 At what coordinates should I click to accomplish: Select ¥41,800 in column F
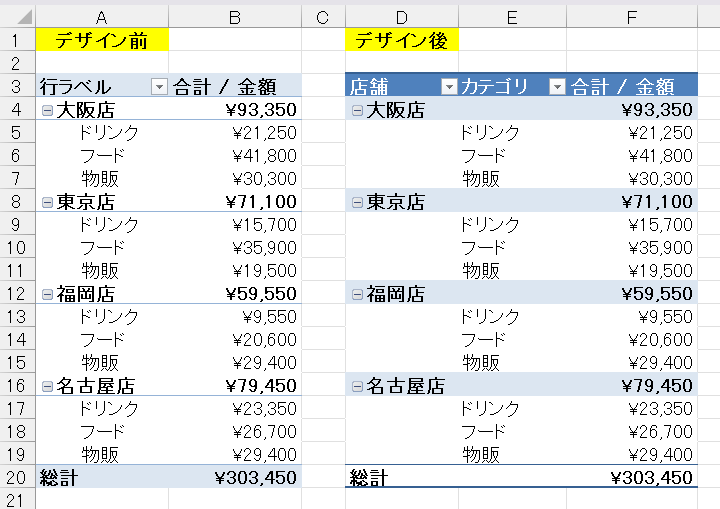click(660, 156)
